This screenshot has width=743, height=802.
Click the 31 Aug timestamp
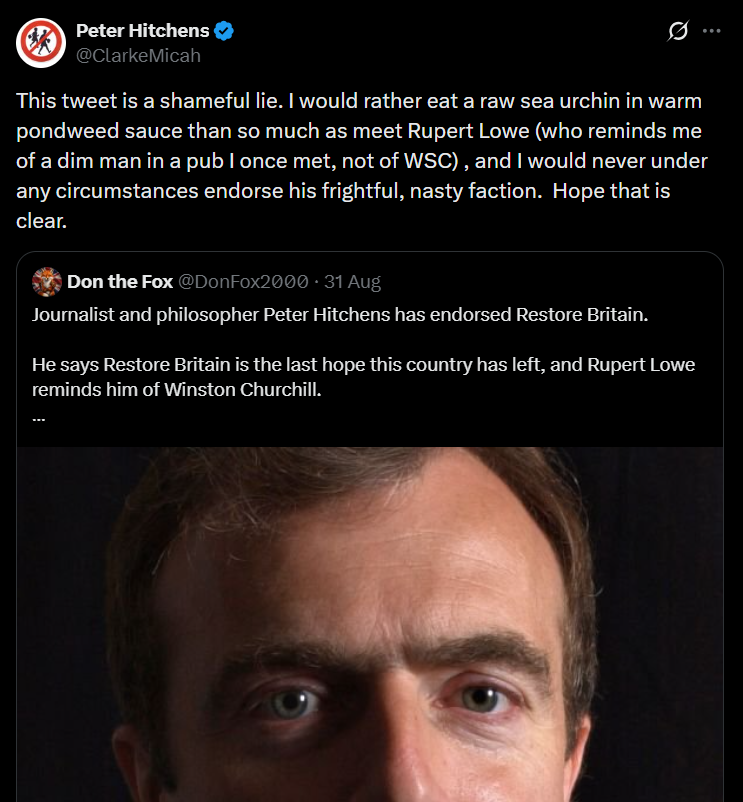(x=352, y=282)
